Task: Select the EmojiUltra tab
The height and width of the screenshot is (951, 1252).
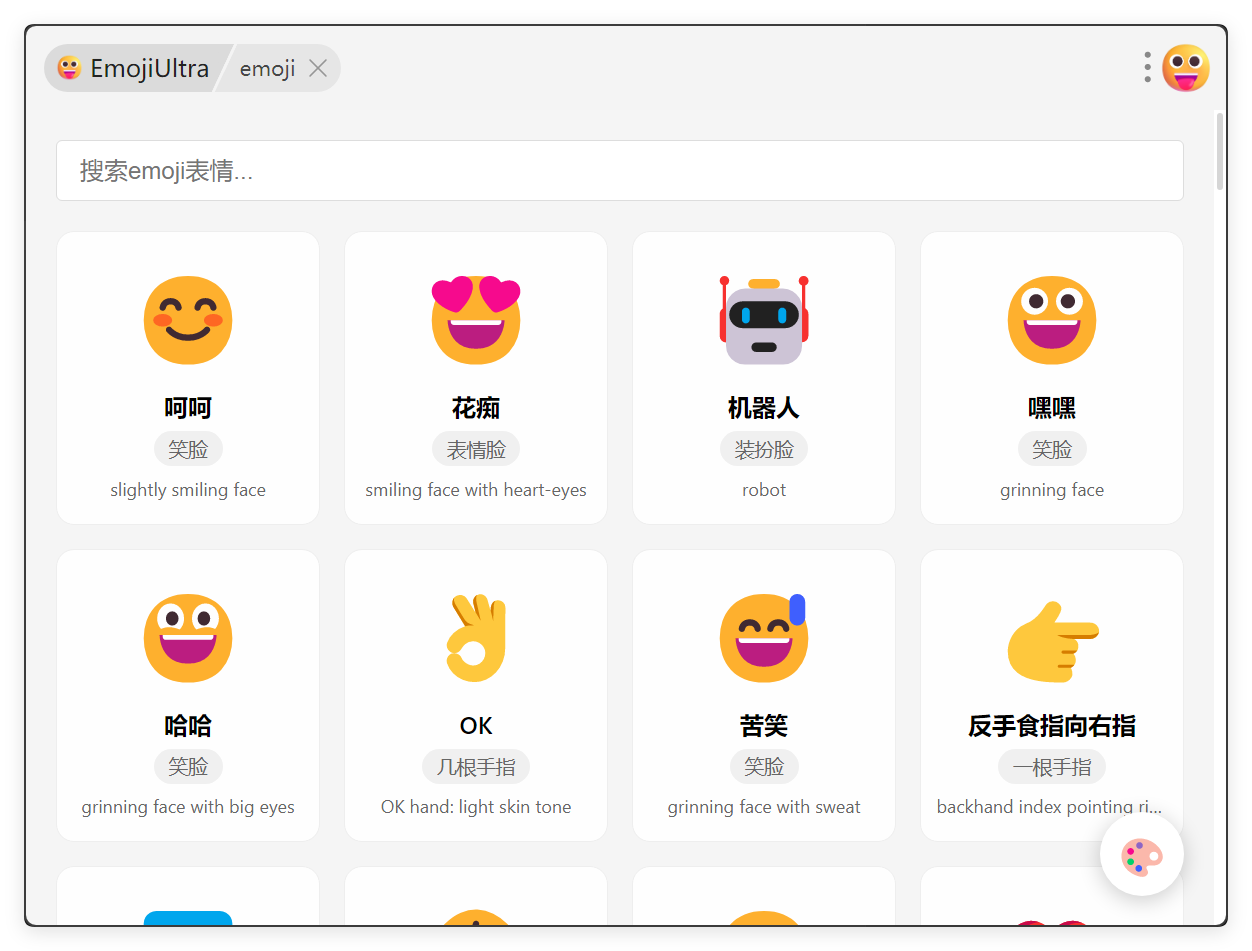Action: [136, 68]
